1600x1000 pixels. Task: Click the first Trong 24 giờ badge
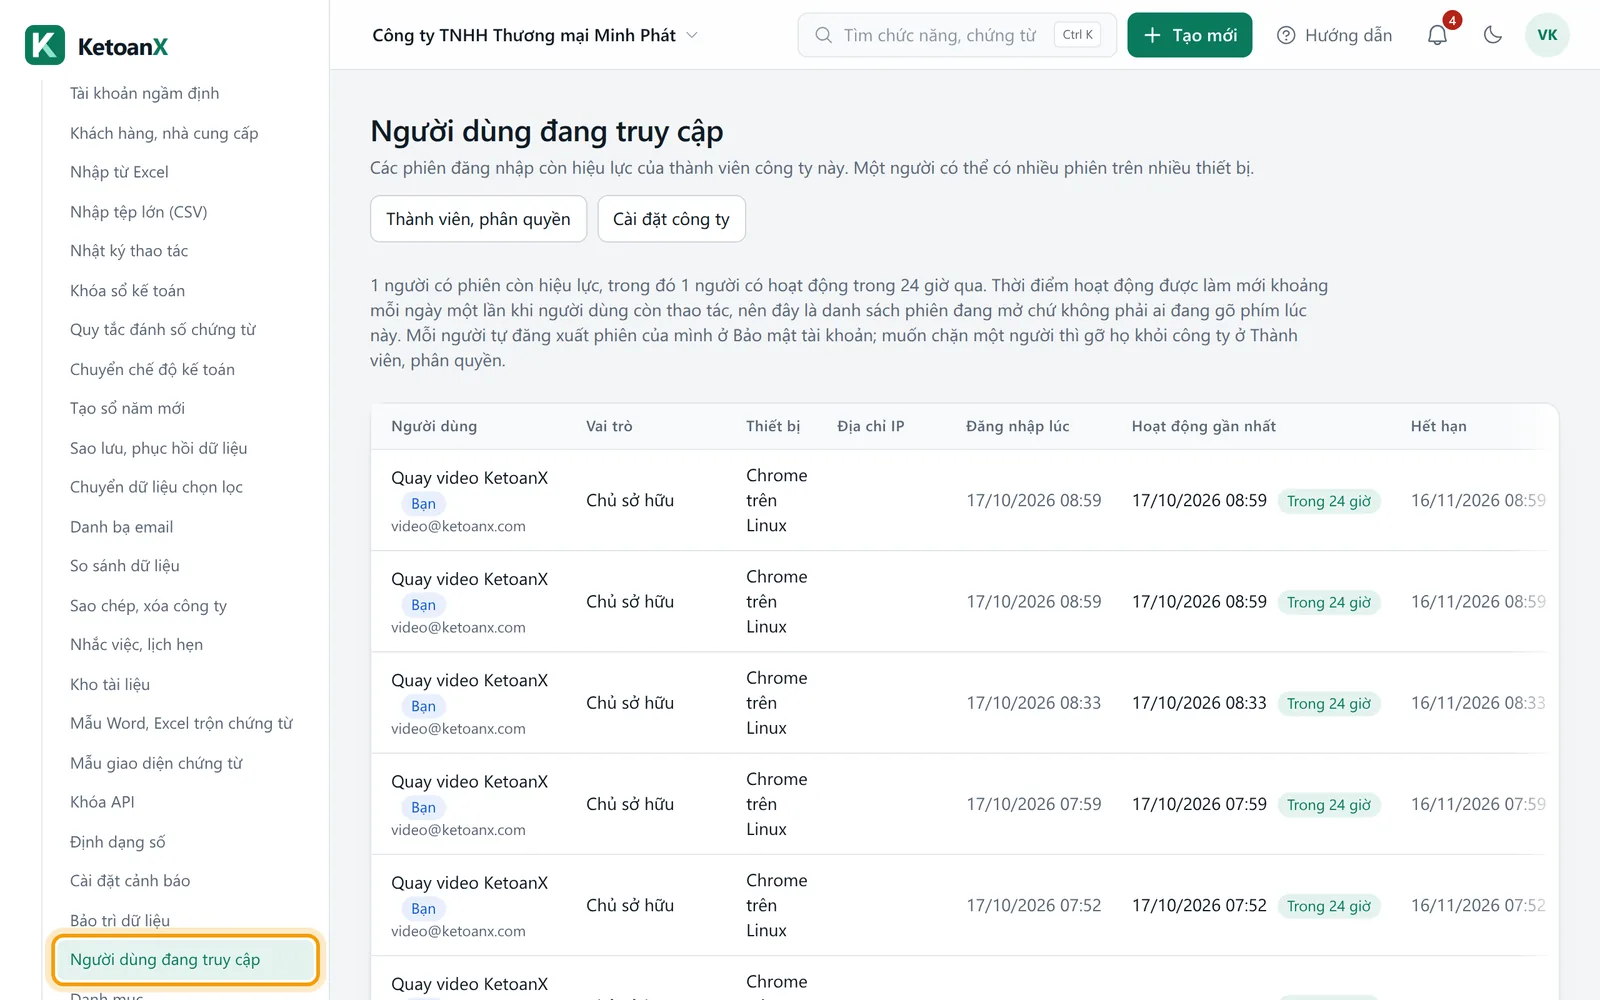click(1329, 501)
